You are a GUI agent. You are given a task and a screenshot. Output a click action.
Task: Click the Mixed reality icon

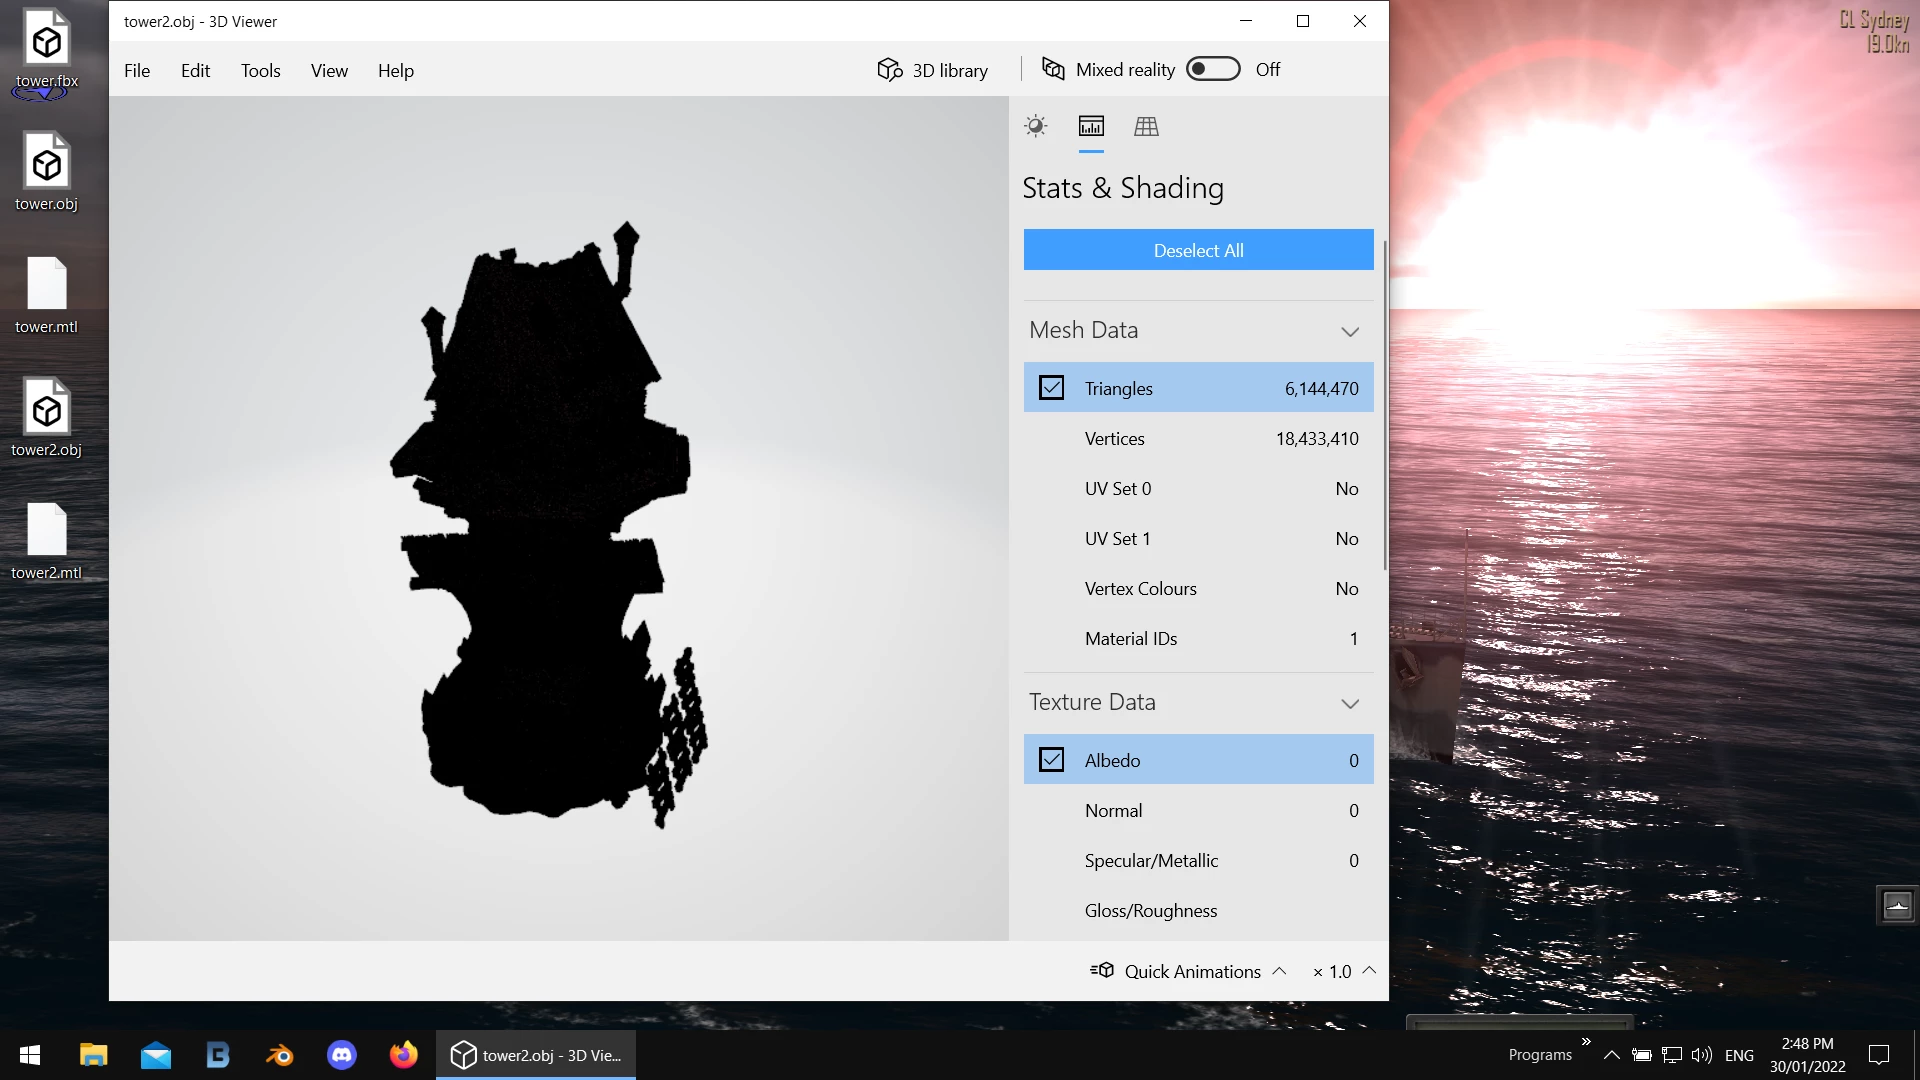click(1053, 69)
